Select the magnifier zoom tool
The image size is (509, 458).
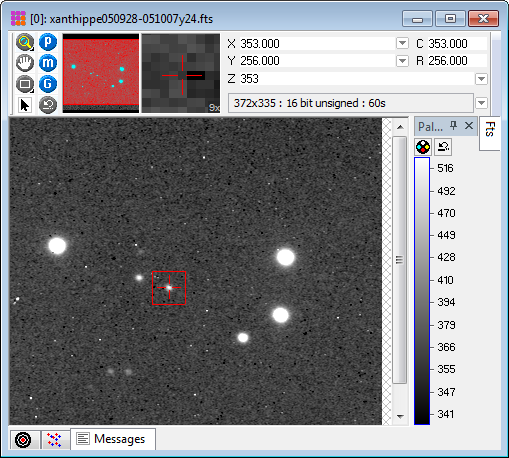click(25, 42)
